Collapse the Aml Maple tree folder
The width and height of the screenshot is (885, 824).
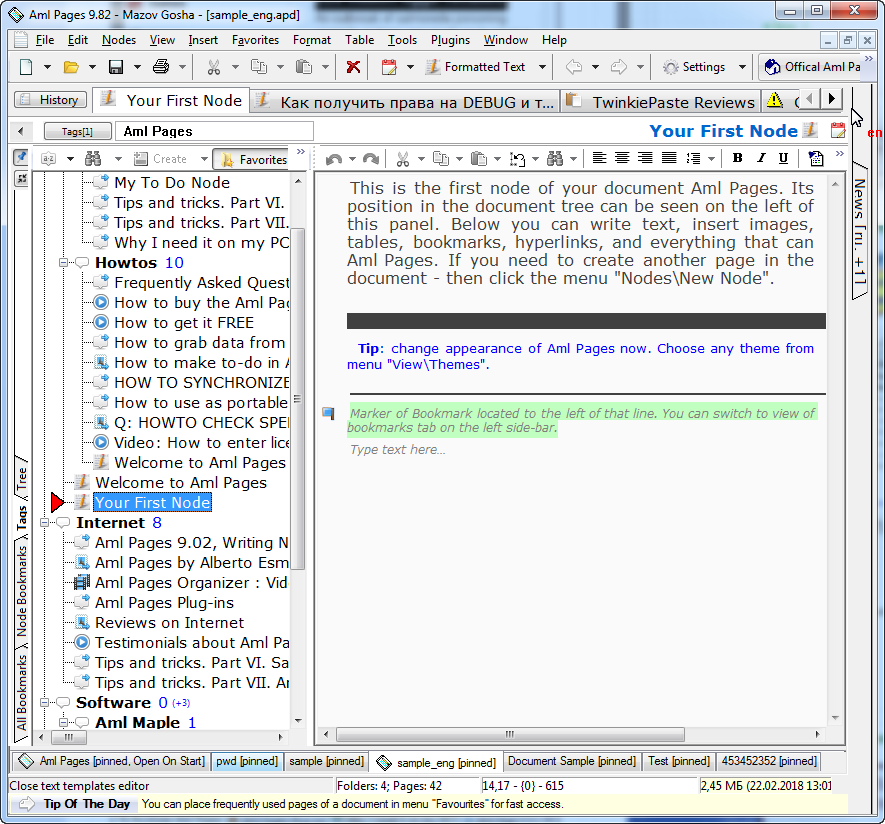pyautogui.click(x=63, y=722)
